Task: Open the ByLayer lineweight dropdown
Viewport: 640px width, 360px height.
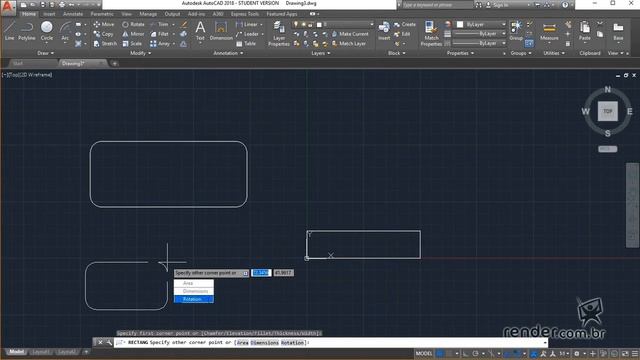Action: point(479,34)
